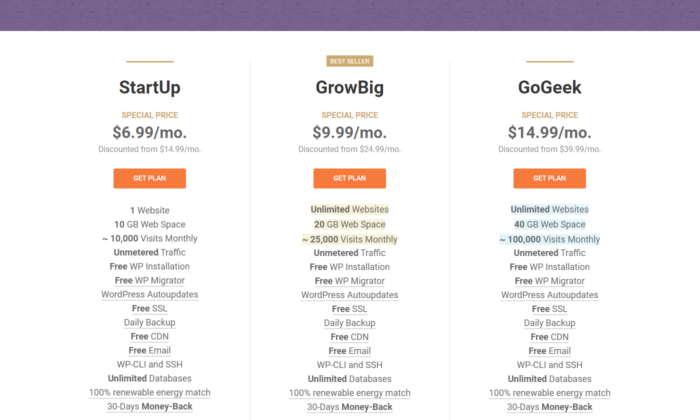
Task: Click GrowBig's $9.99/mo. price
Action: pos(350,132)
